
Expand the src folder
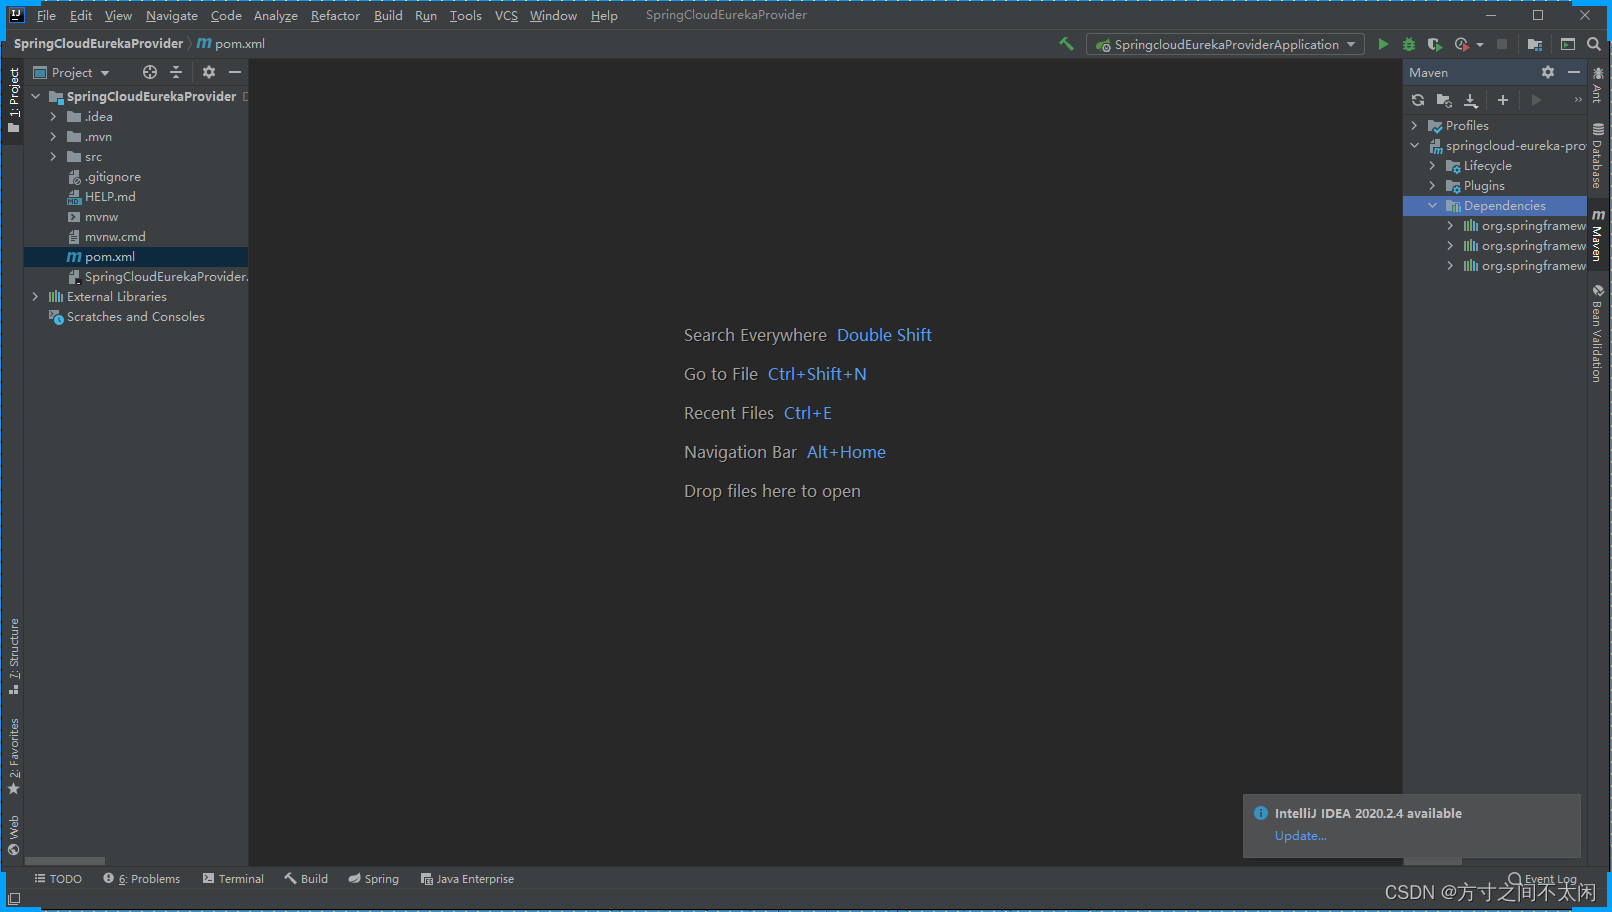53,157
